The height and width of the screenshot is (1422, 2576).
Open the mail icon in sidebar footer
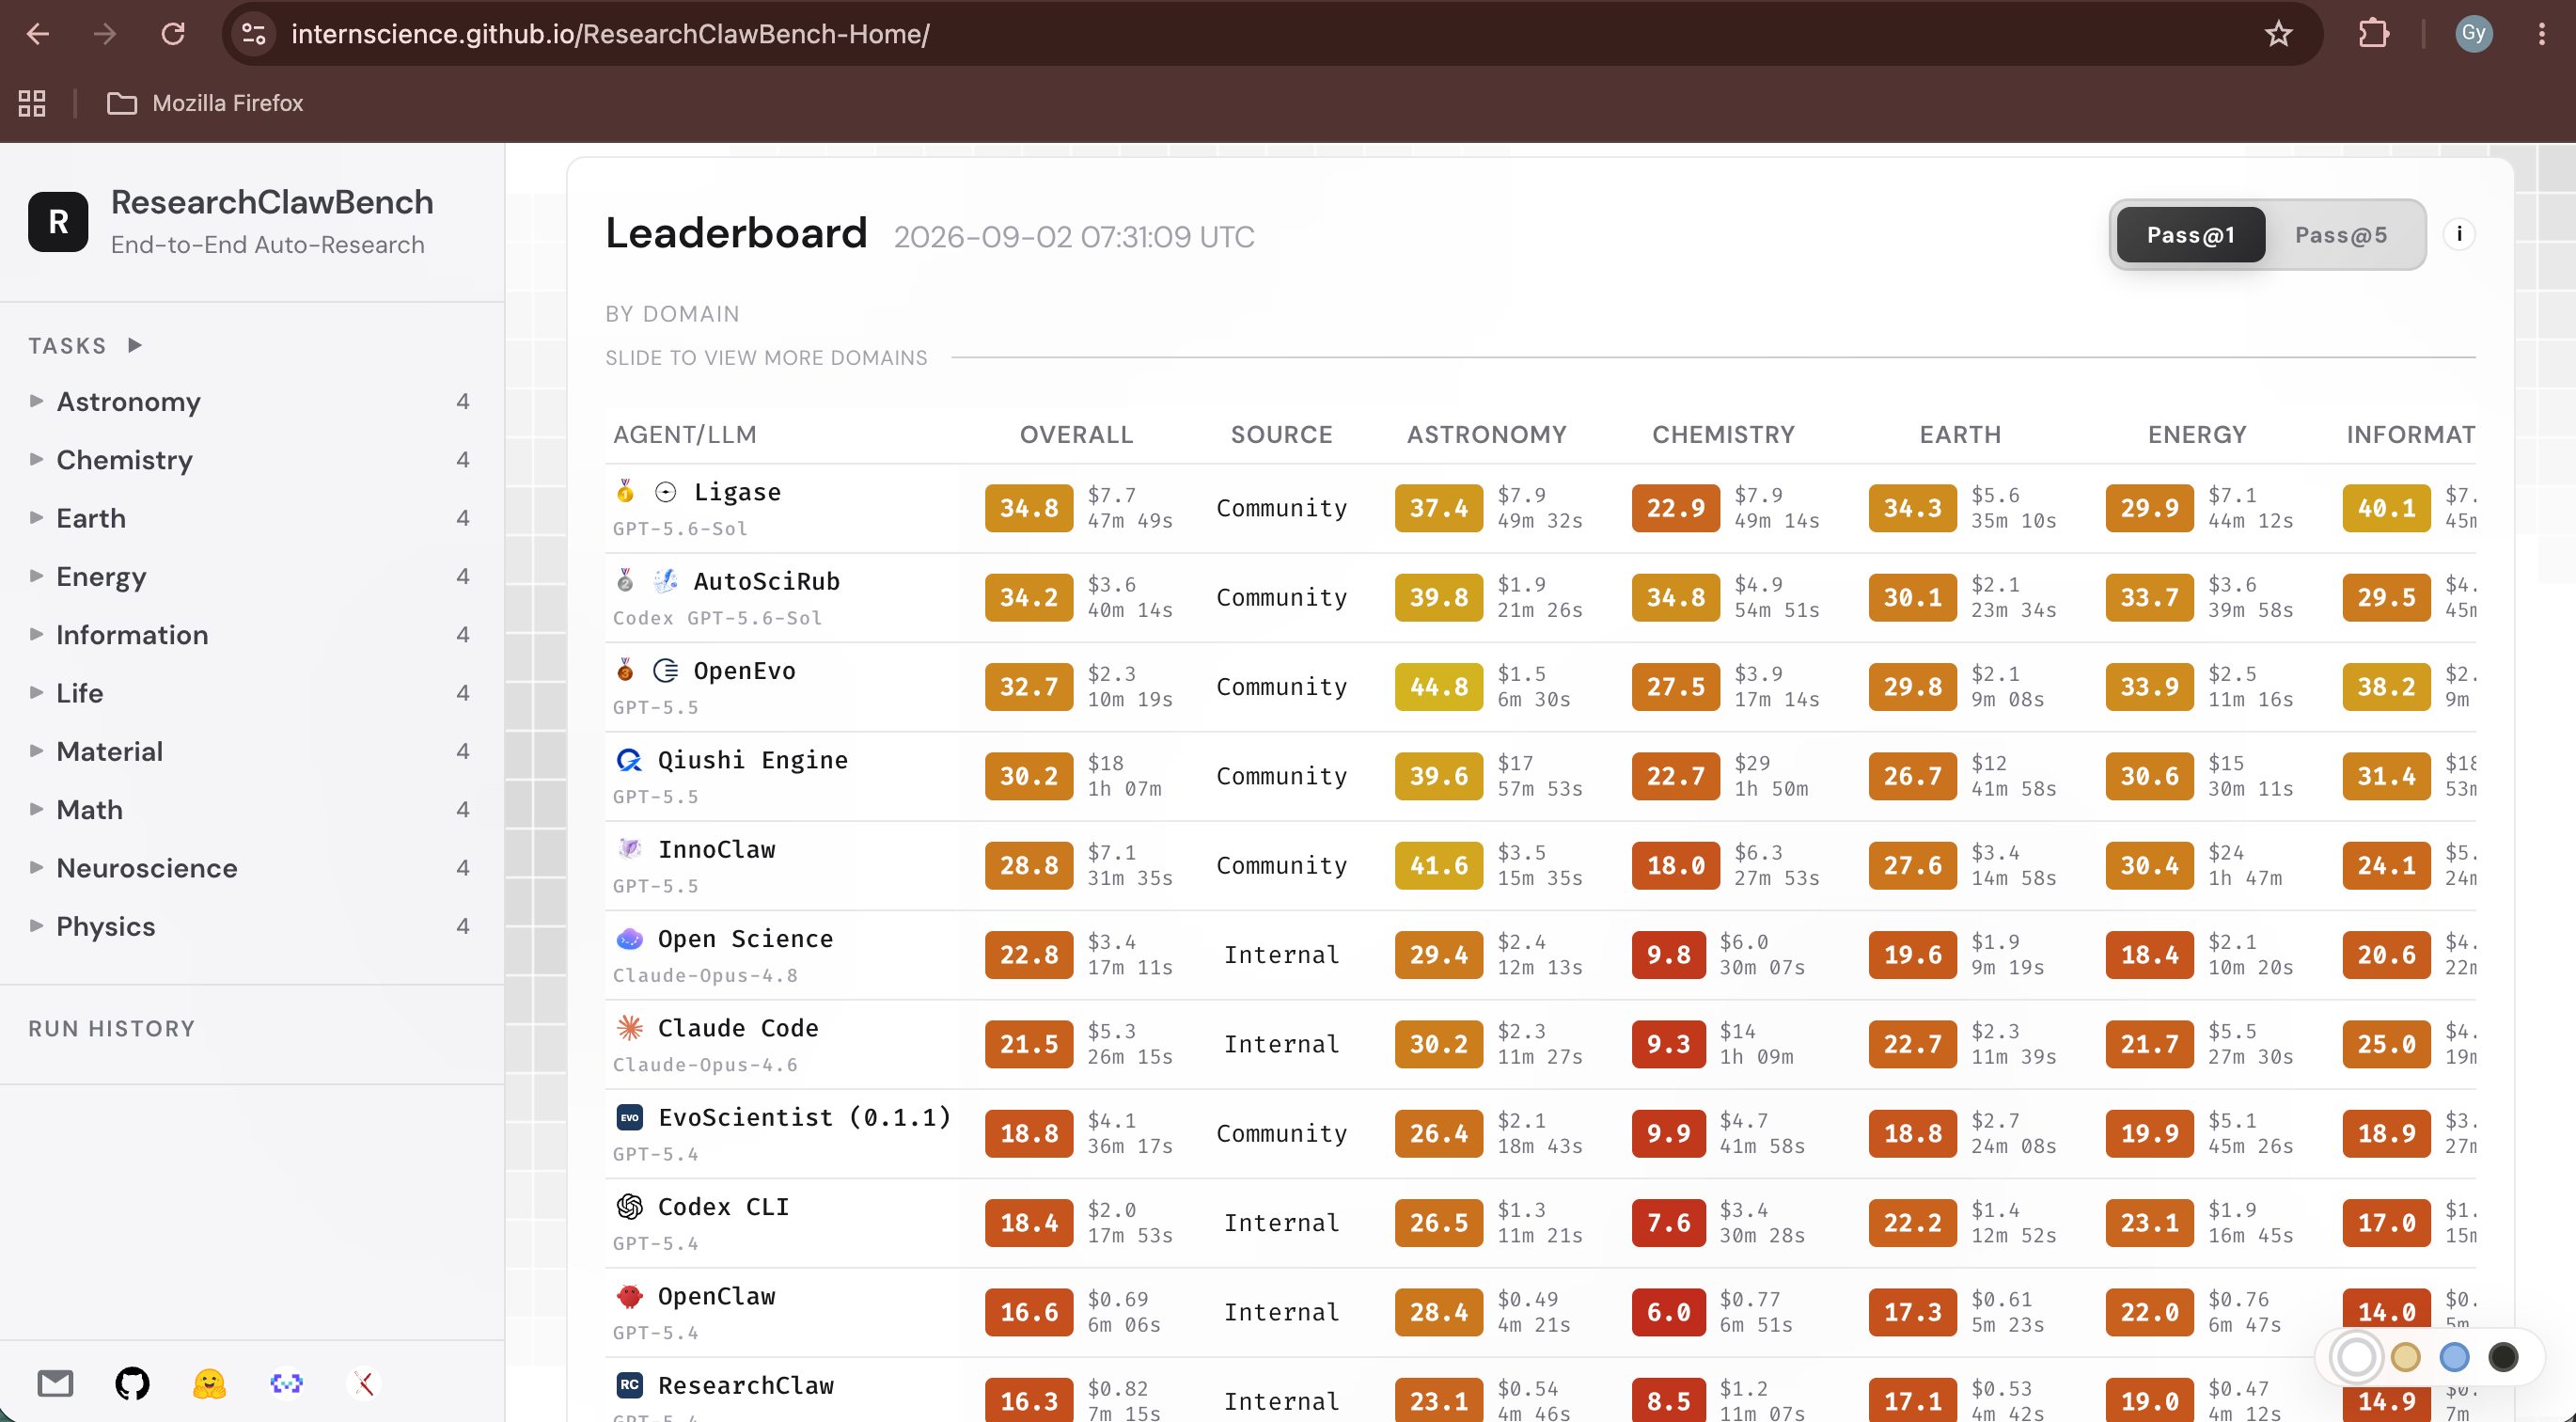55,1383
